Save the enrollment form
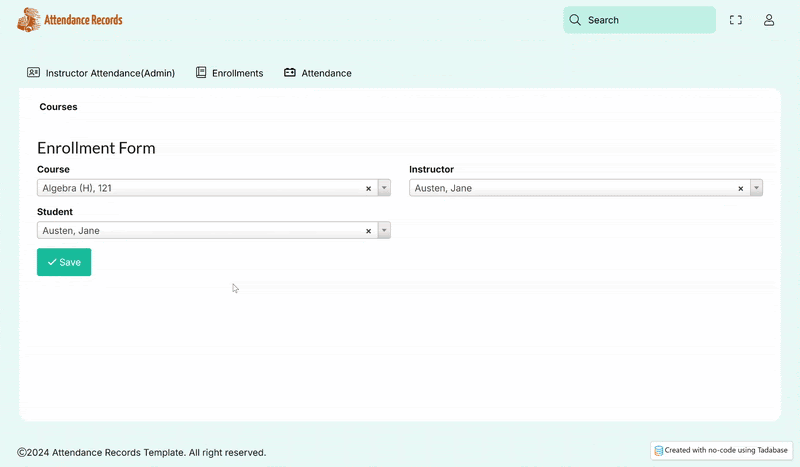Image resolution: width=800 pixels, height=467 pixels. (x=64, y=262)
